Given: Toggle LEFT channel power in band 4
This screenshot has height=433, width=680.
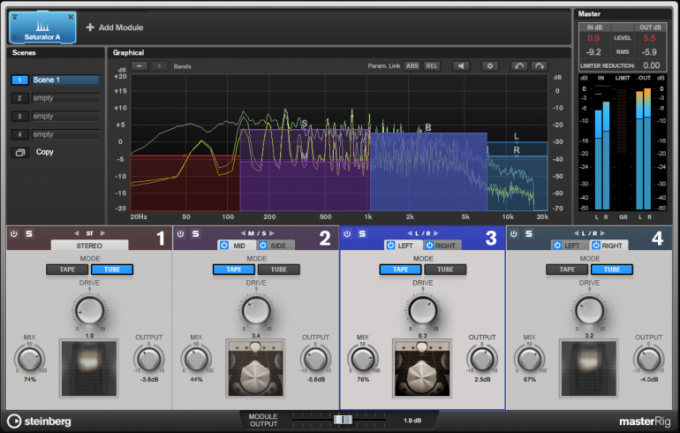Looking at the screenshot, I should [557, 246].
